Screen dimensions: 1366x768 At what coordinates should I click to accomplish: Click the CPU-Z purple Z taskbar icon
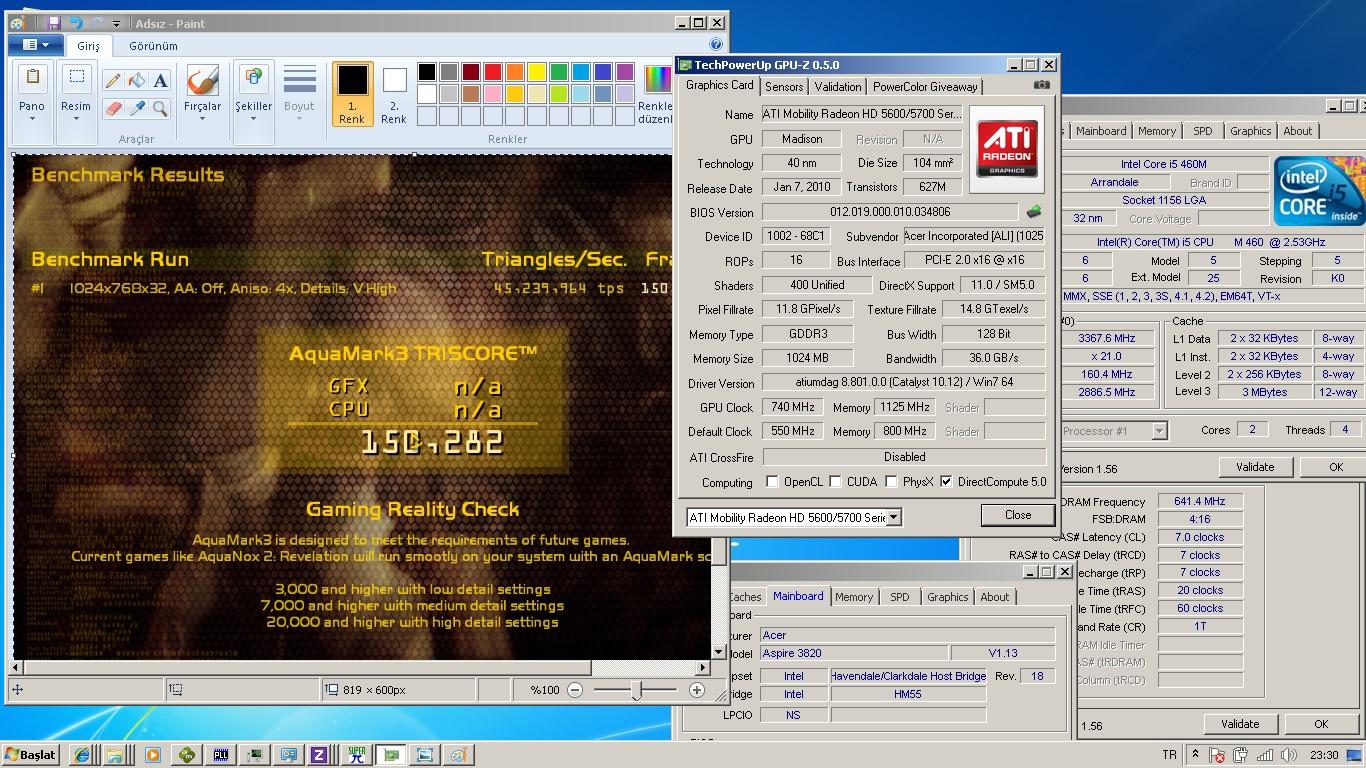(320, 755)
